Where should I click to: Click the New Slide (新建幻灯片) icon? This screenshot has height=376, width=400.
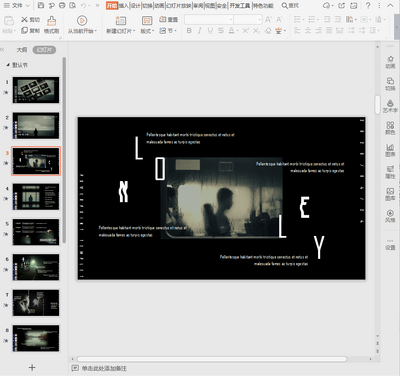point(120,21)
